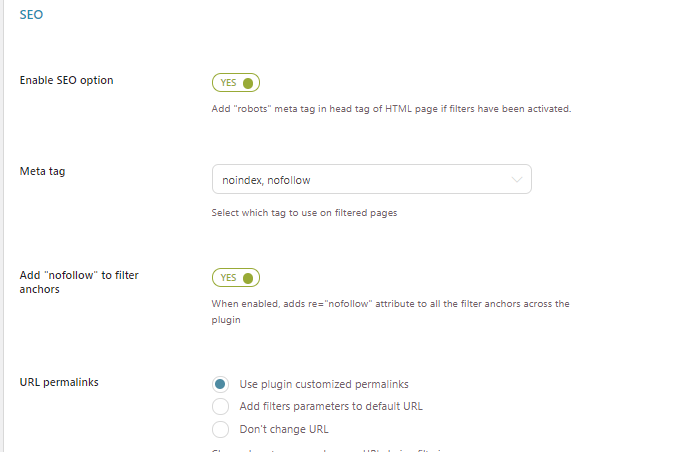Screen dimensions: 692x452
Task: Turn off nofollow on filter anchors toggle
Action: pyautogui.click(x=236, y=278)
